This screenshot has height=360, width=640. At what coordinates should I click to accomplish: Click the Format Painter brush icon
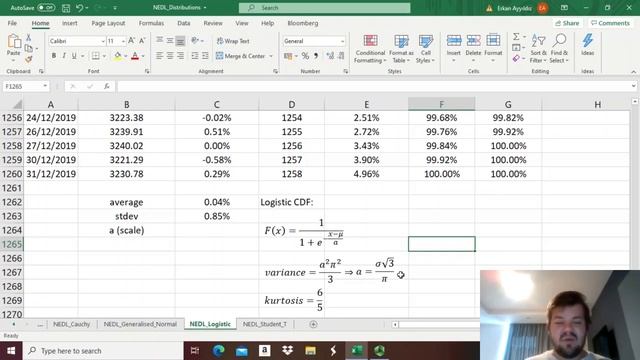[x=29, y=59]
